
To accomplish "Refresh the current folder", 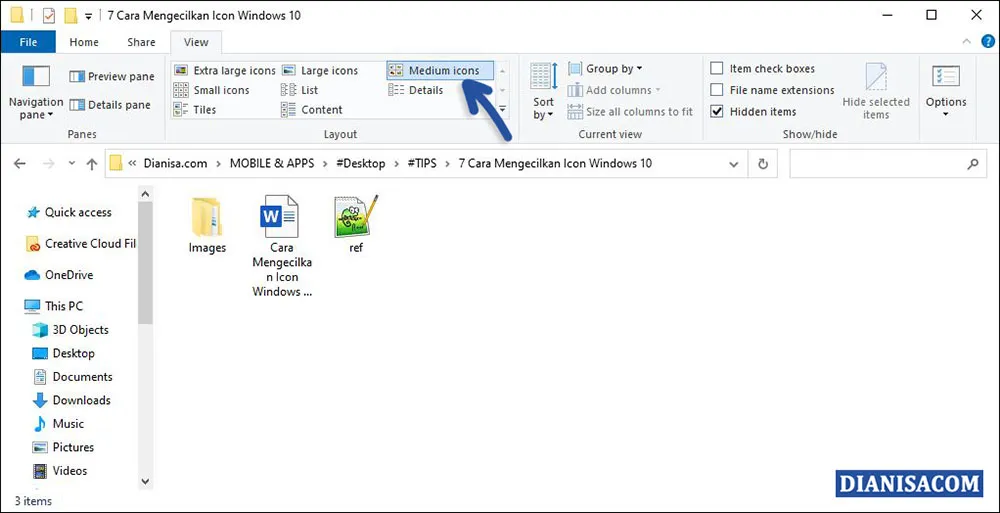I will (763, 164).
